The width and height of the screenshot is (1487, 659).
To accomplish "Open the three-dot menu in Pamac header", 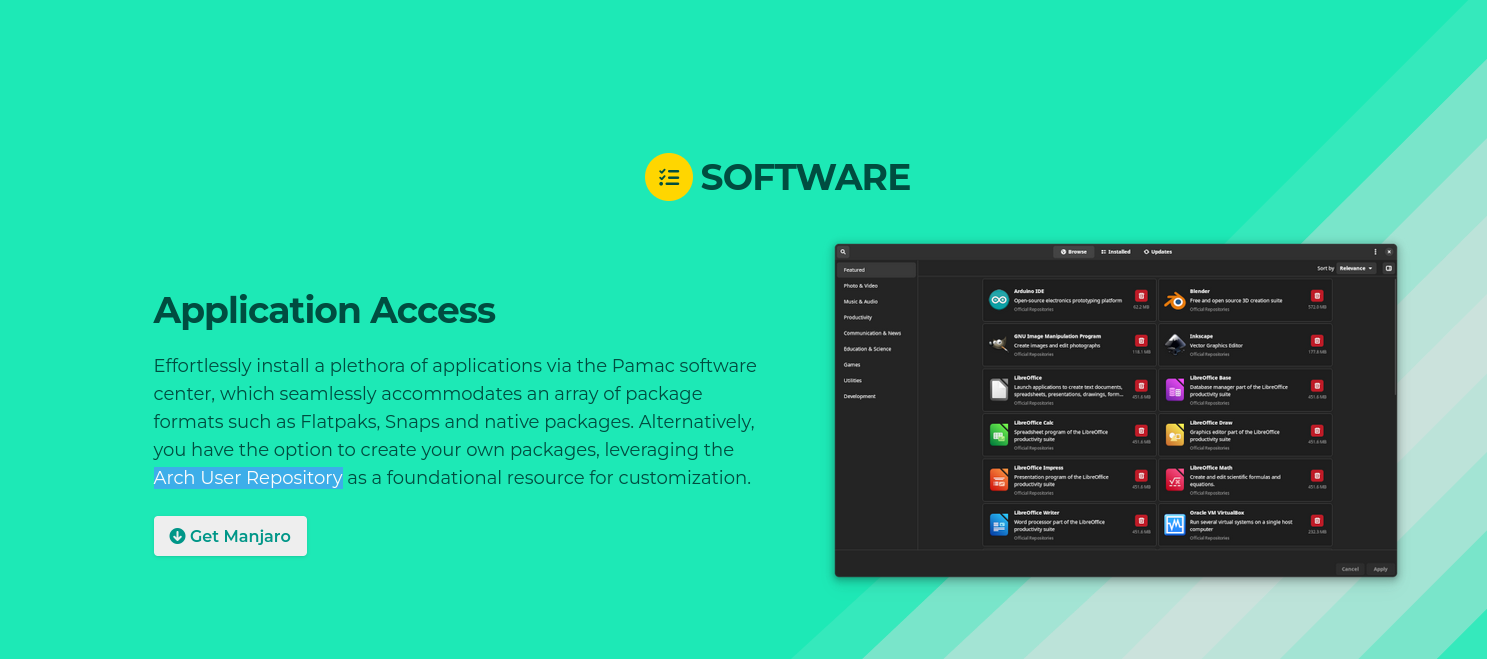I will click(1375, 252).
